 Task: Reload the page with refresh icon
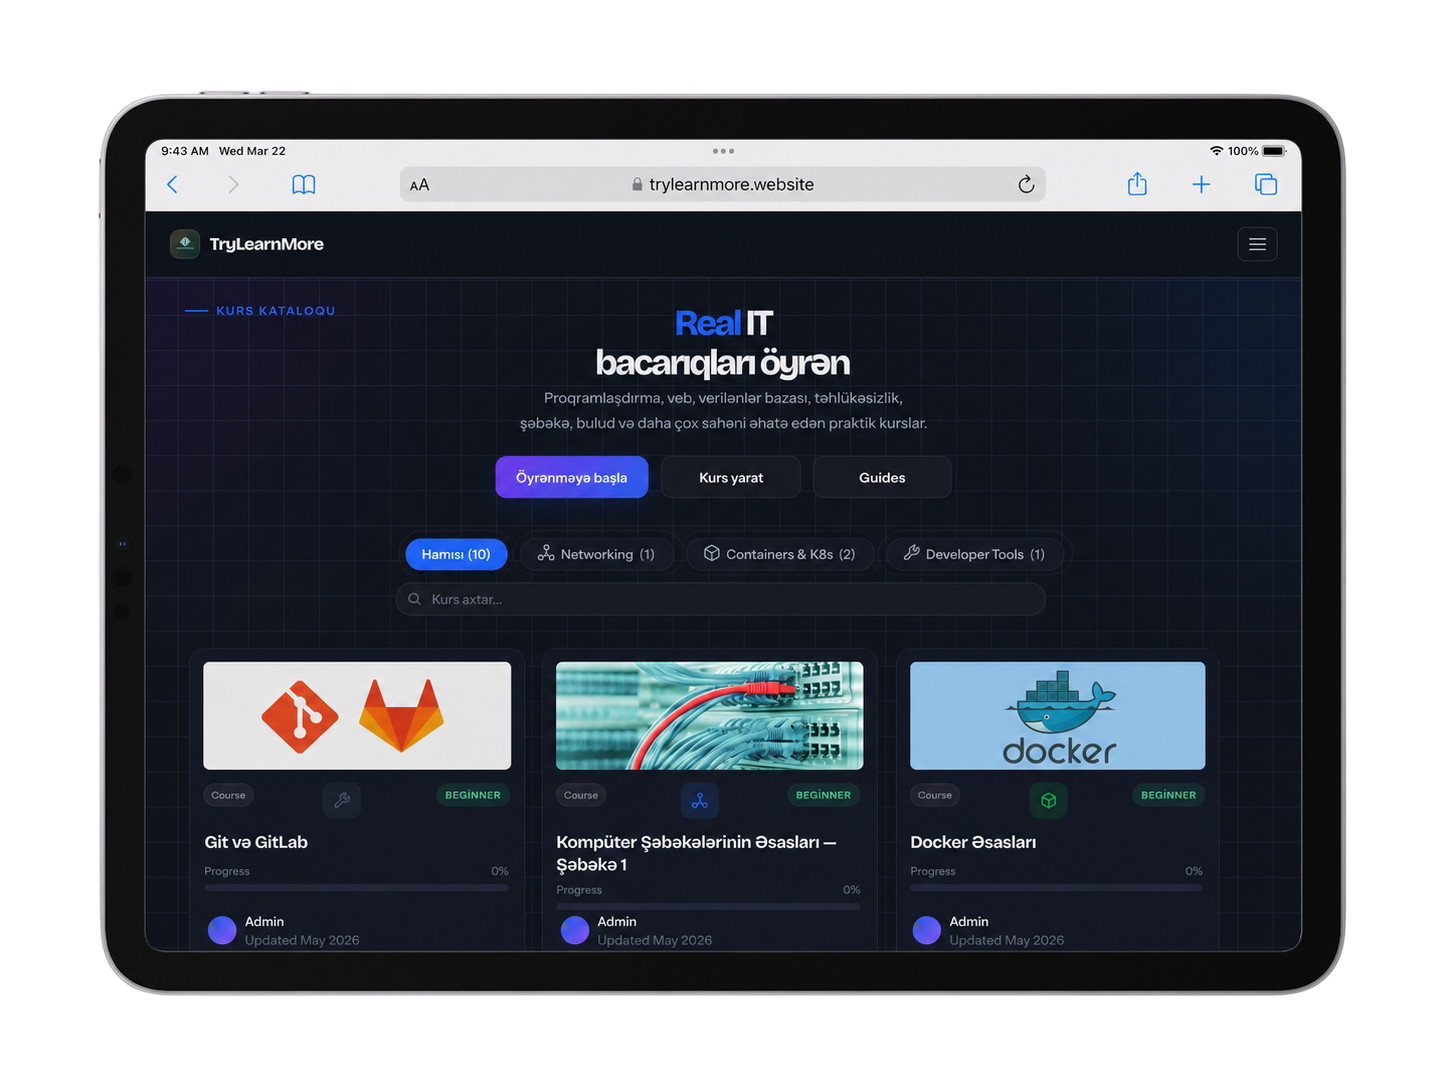[x=1026, y=184]
